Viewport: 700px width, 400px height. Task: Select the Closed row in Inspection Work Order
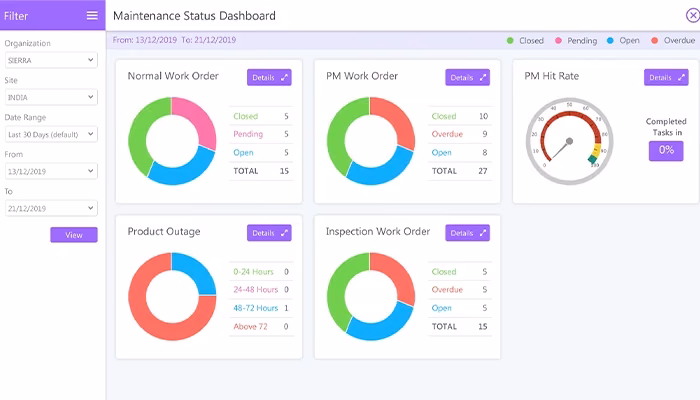pyautogui.click(x=460, y=271)
